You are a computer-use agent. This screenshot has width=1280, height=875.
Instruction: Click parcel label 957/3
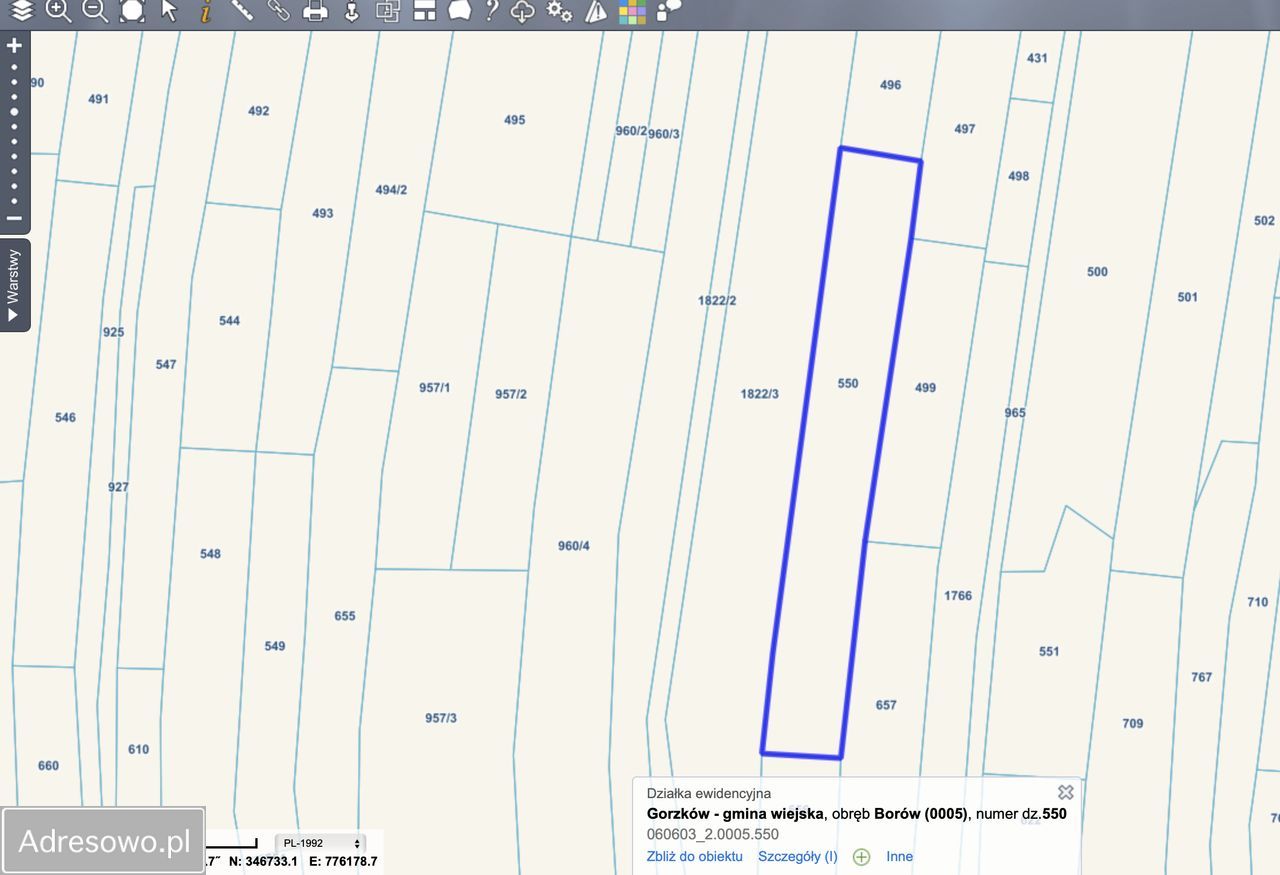point(441,718)
